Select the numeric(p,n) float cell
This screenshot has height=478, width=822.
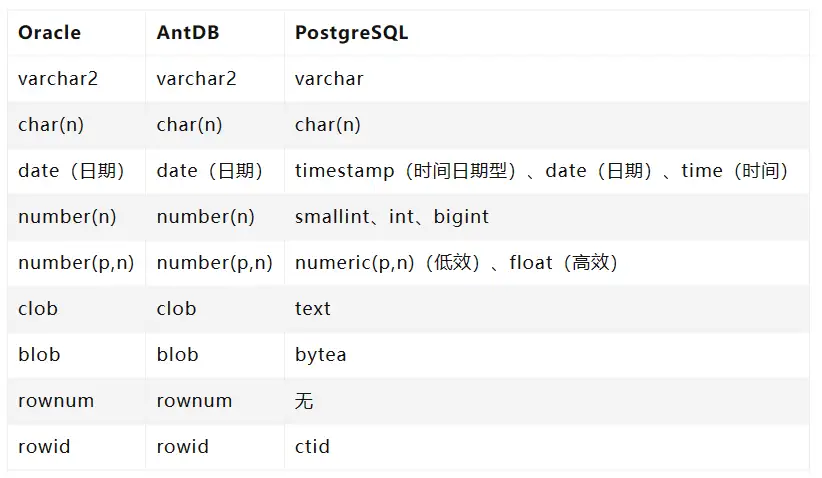457,263
